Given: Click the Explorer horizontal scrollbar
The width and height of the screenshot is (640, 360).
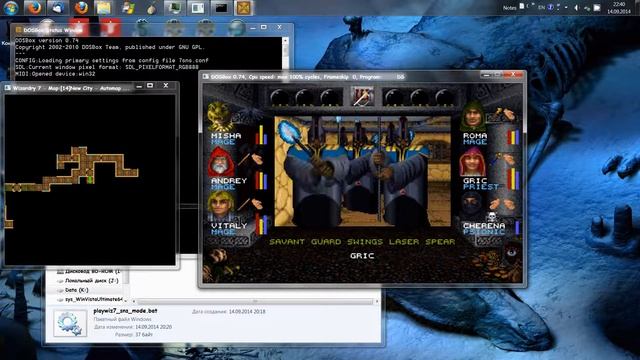Looking at the screenshot, I should 255,302.
